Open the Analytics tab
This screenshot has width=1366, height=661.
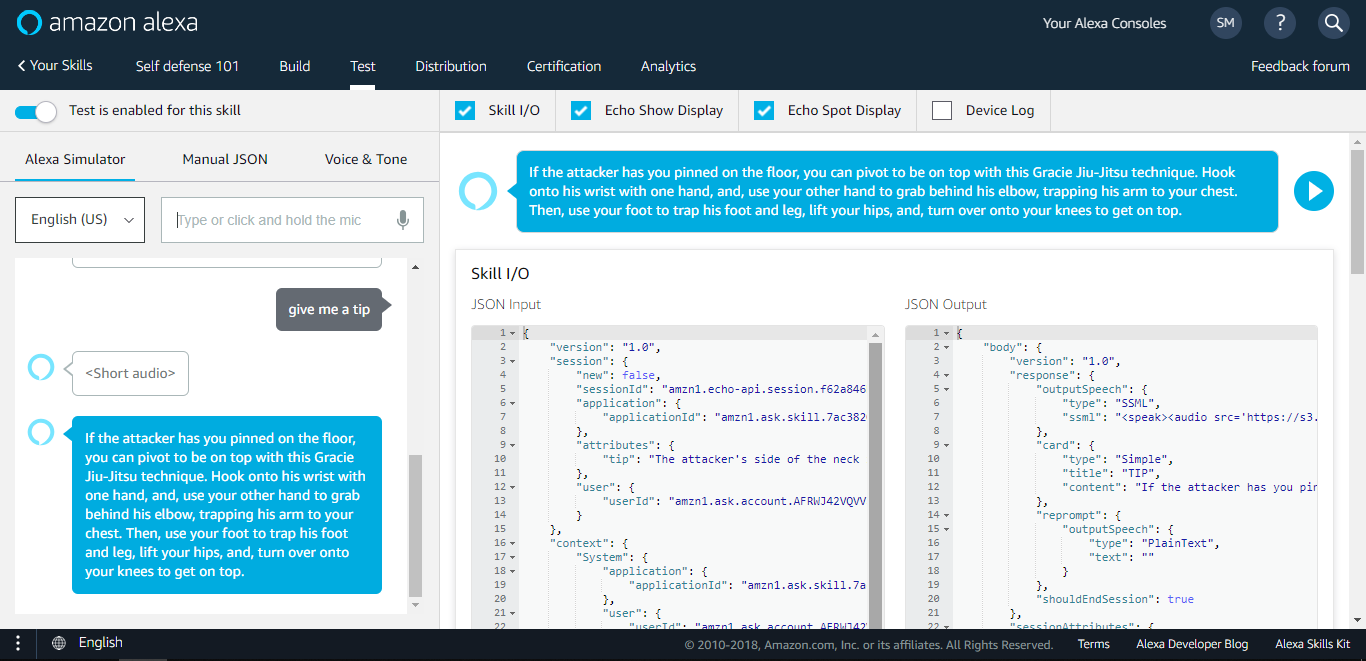pyautogui.click(x=668, y=66)
